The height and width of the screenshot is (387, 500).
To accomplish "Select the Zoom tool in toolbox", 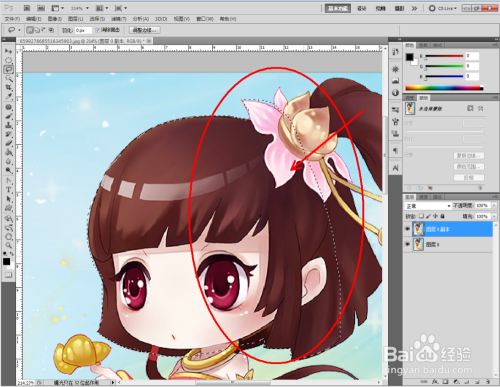I will (x=8, y=246).
